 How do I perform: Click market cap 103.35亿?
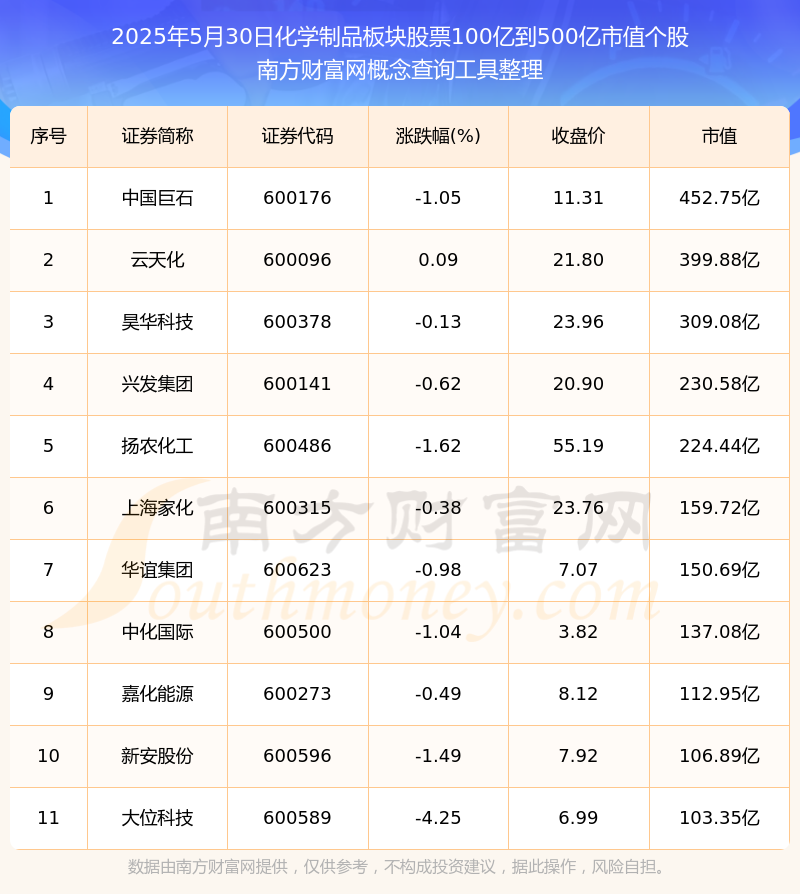(720, 818)
